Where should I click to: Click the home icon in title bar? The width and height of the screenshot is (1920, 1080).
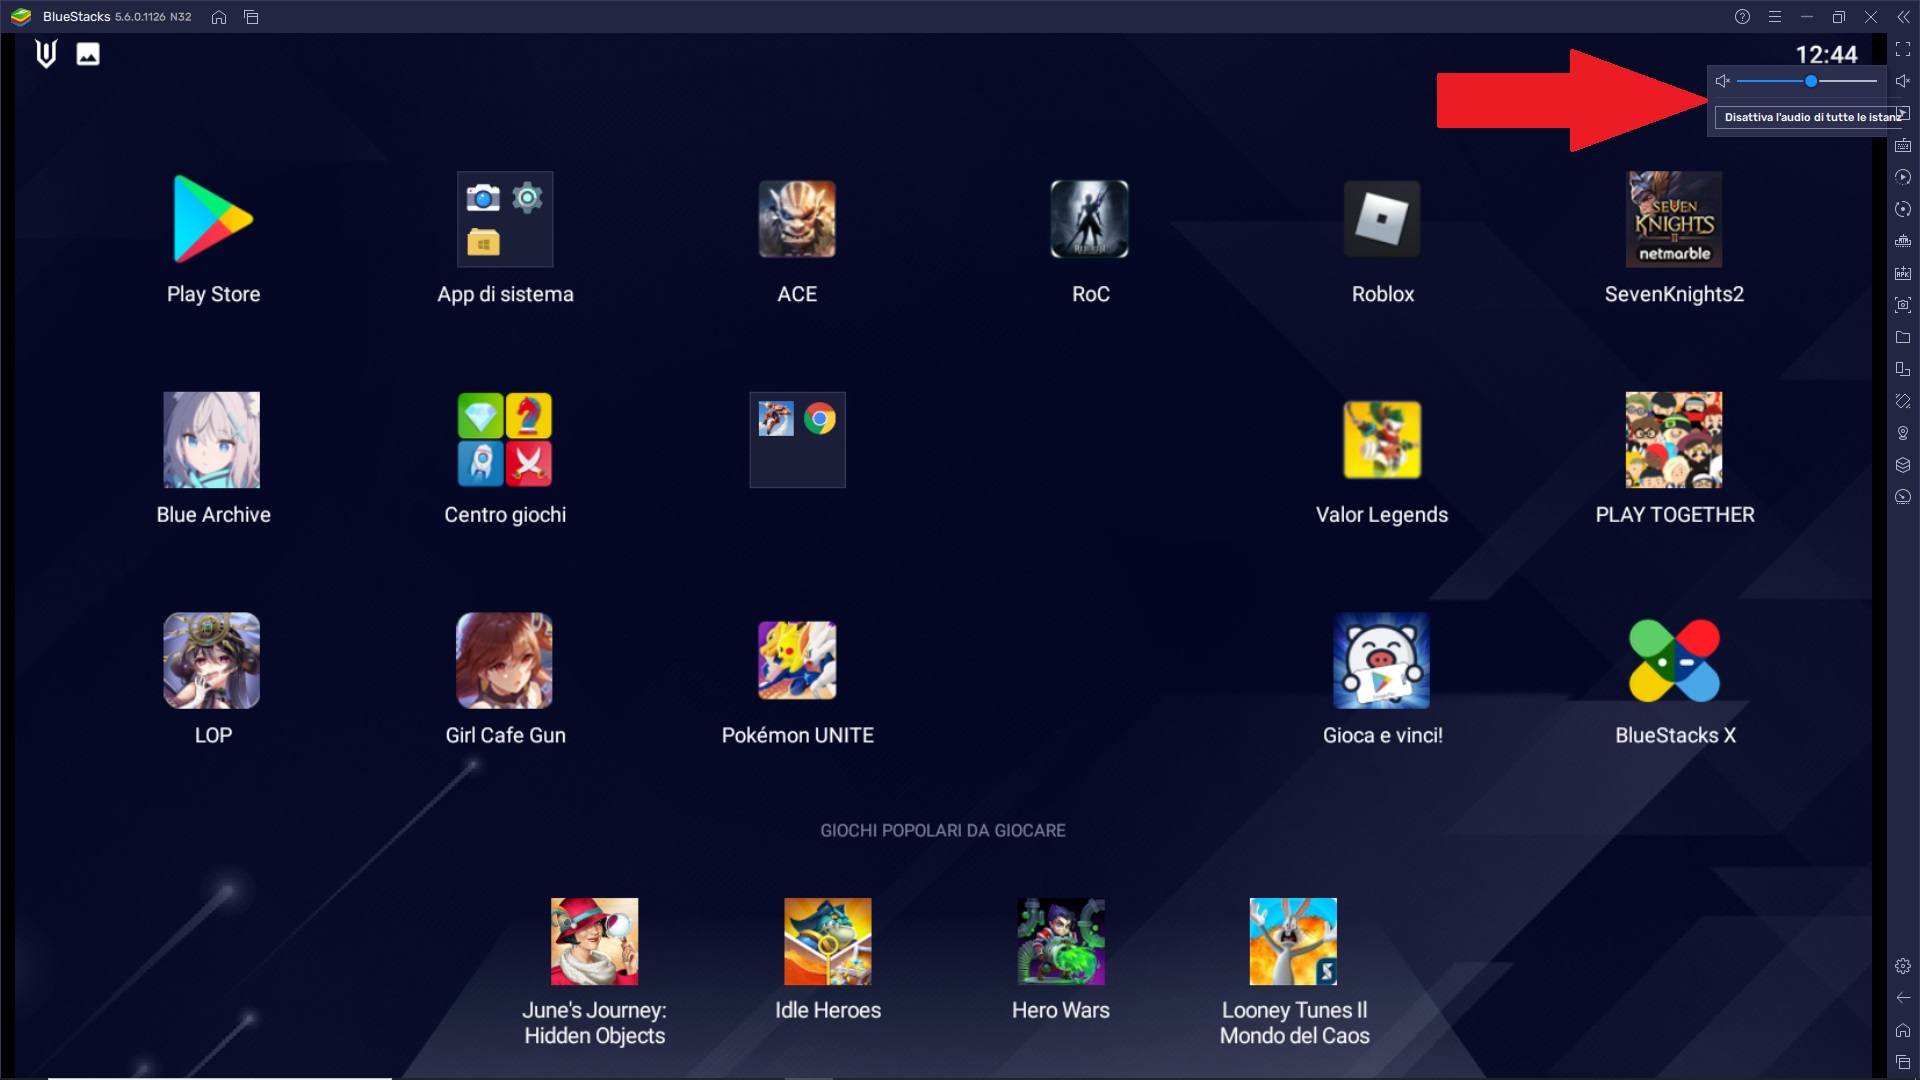tap(219, 17)
